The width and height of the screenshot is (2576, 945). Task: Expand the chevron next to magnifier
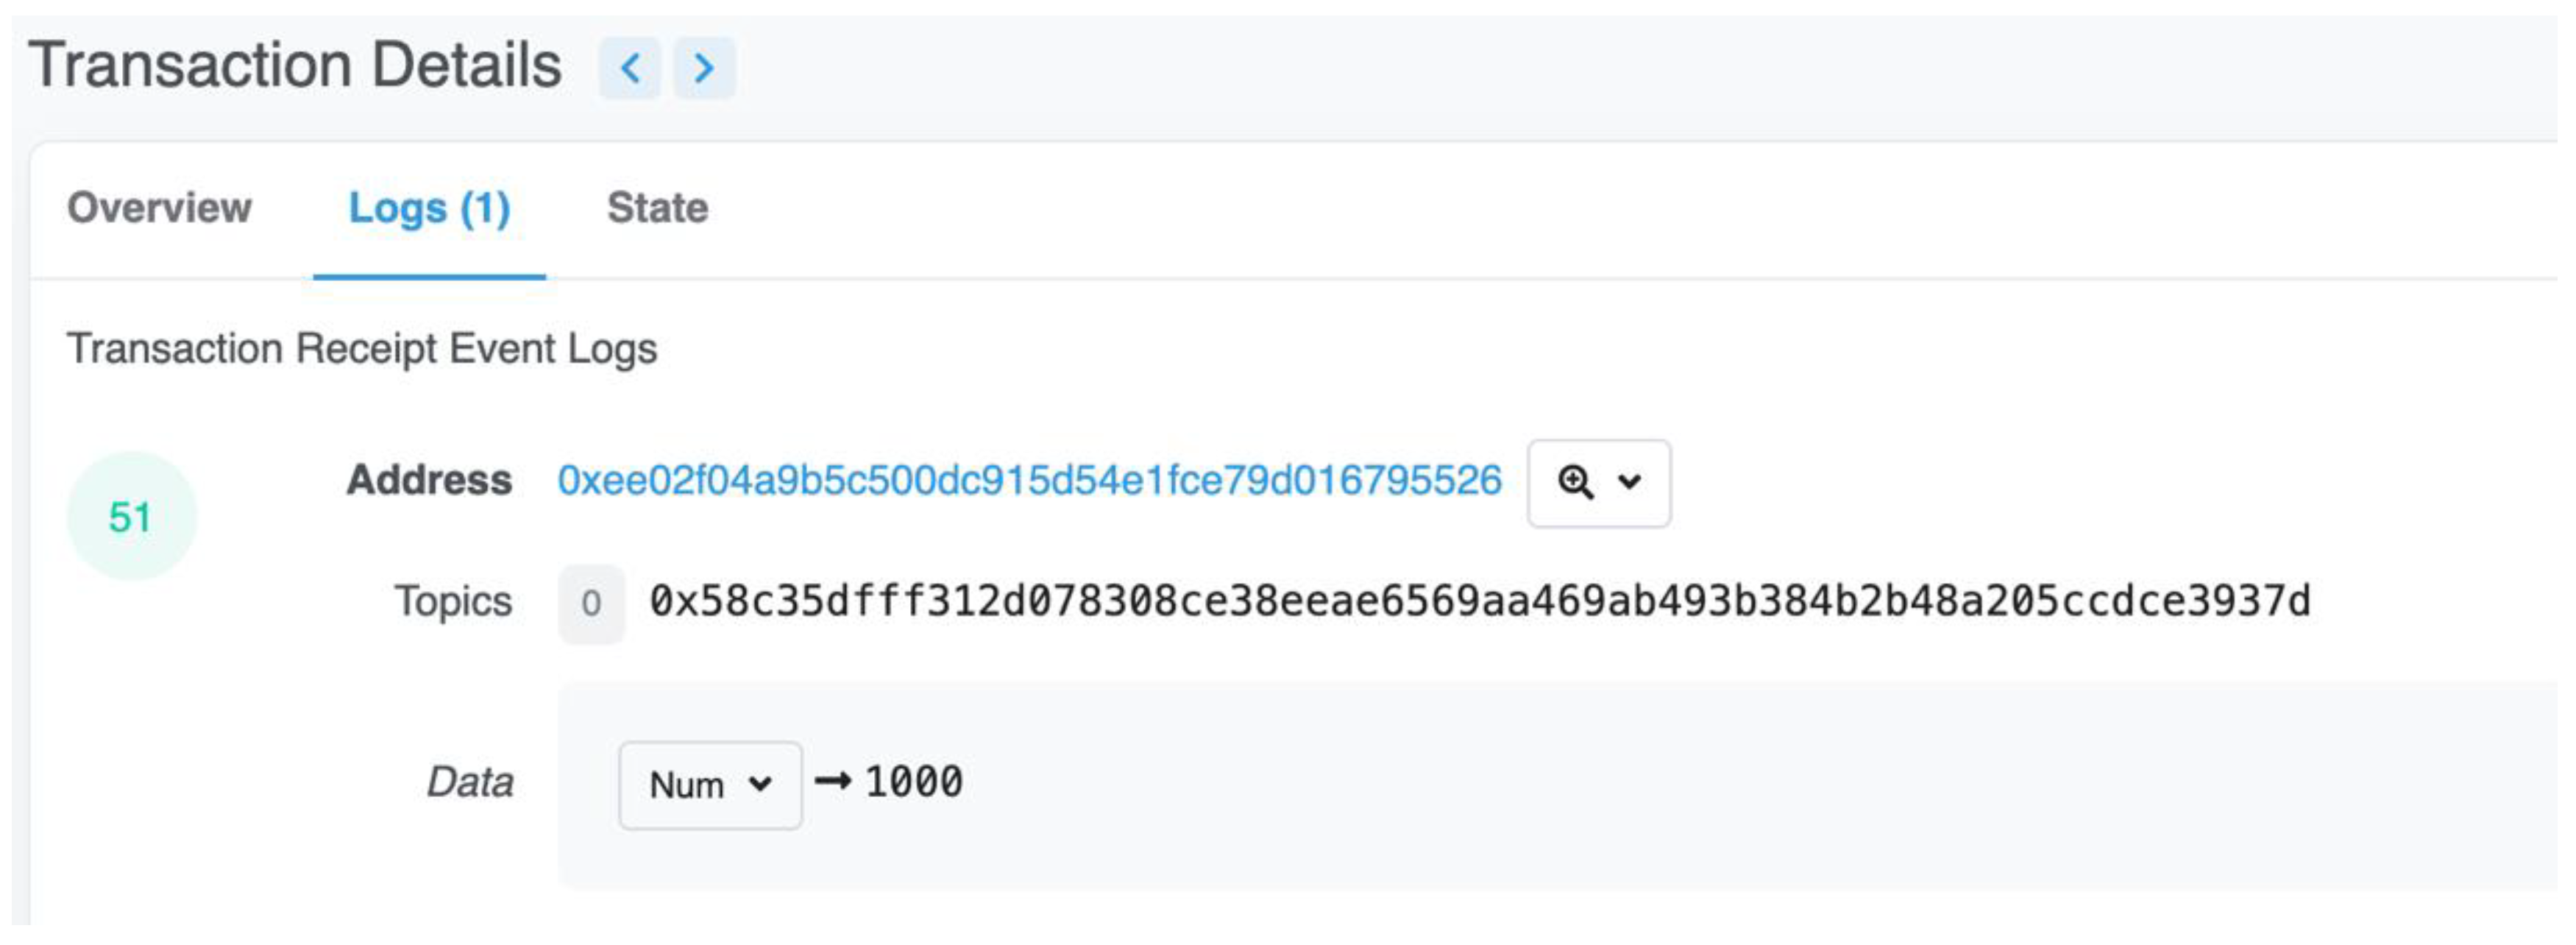(1629, 482)
